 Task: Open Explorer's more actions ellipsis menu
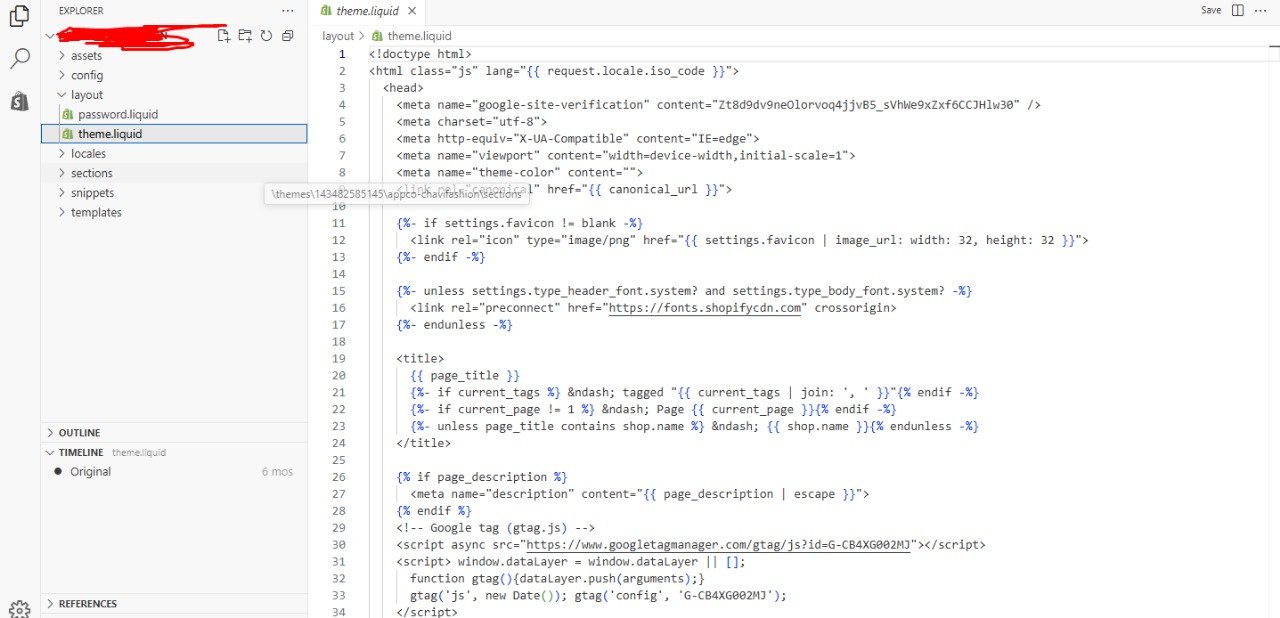click(288, 10)
